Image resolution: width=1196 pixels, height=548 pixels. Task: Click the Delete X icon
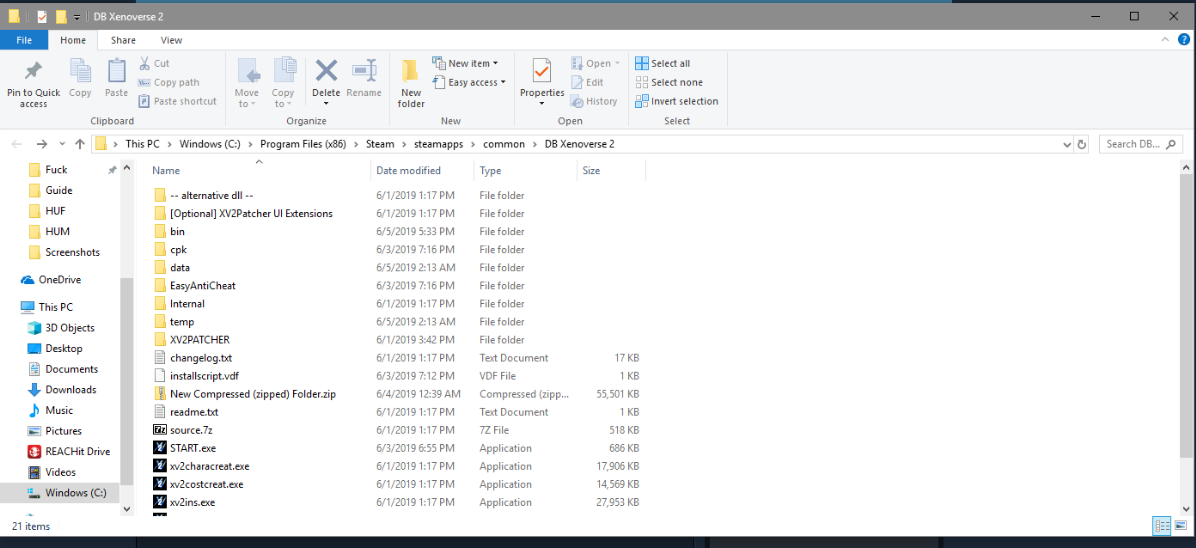(x=326, y=71)
